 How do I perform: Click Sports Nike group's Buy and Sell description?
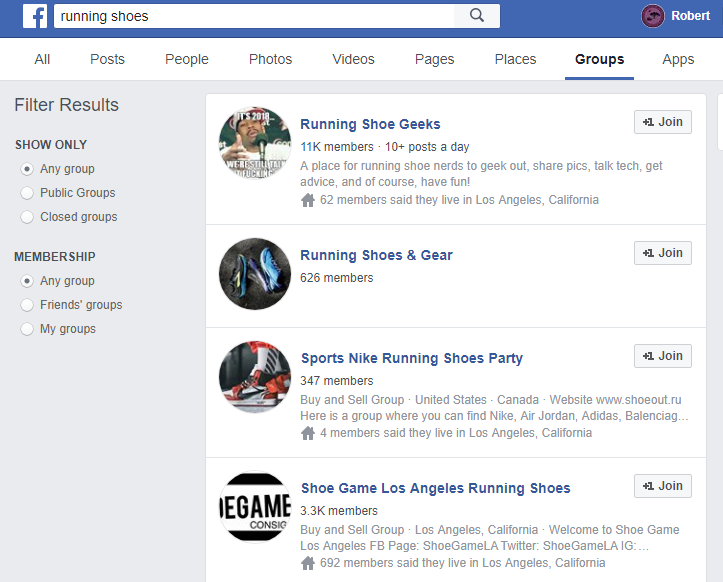pos(494,408)
